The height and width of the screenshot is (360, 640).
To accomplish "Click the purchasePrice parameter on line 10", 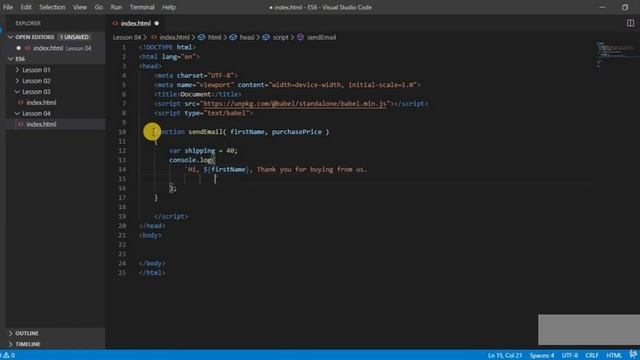I will click(x=296, y=132).
